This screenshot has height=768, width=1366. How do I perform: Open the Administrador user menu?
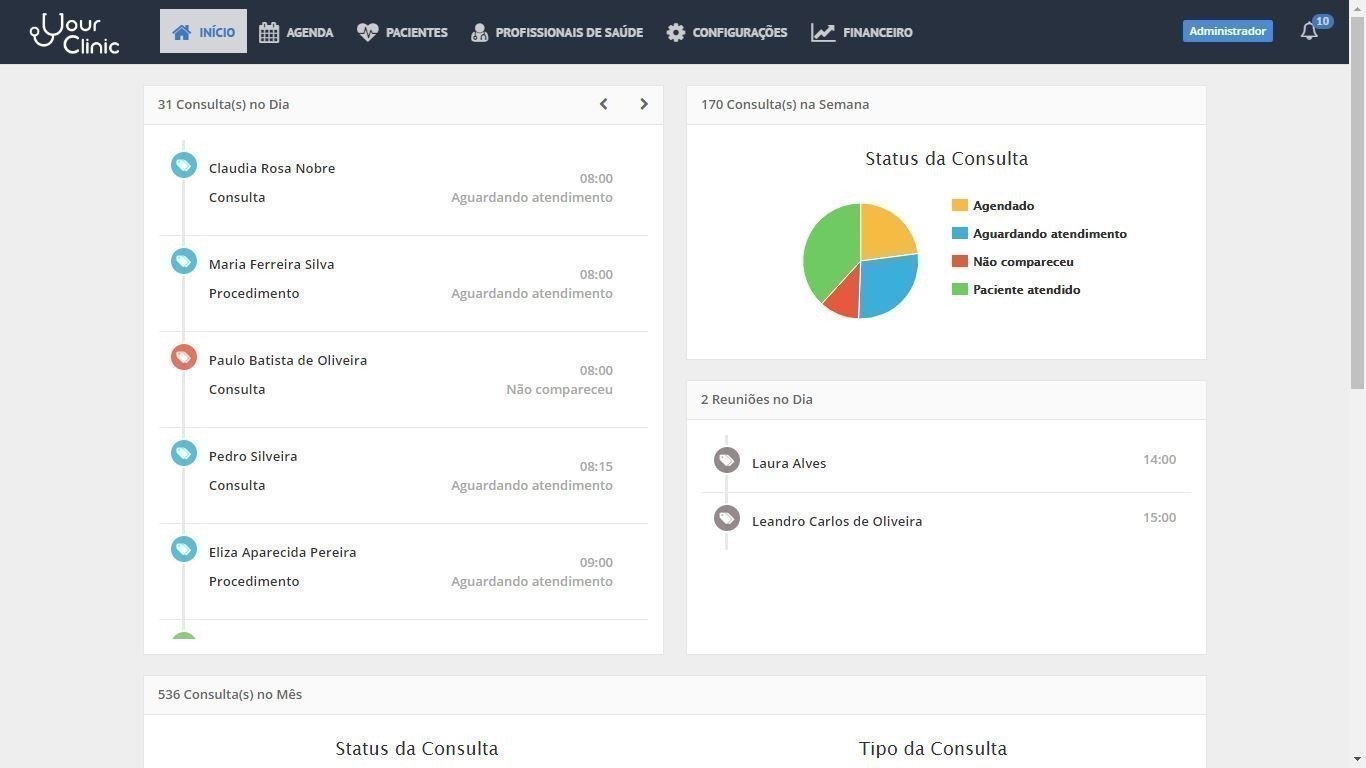(x=1227, y=31)
